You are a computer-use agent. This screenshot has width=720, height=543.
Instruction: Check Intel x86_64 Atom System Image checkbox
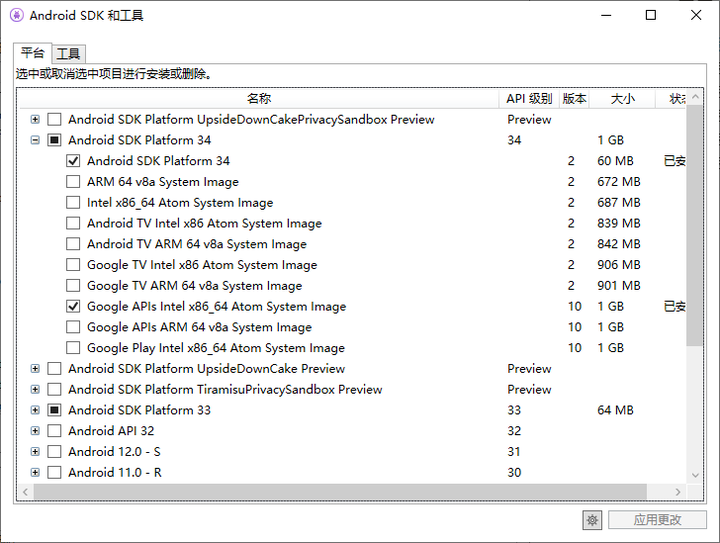(73, 202)
